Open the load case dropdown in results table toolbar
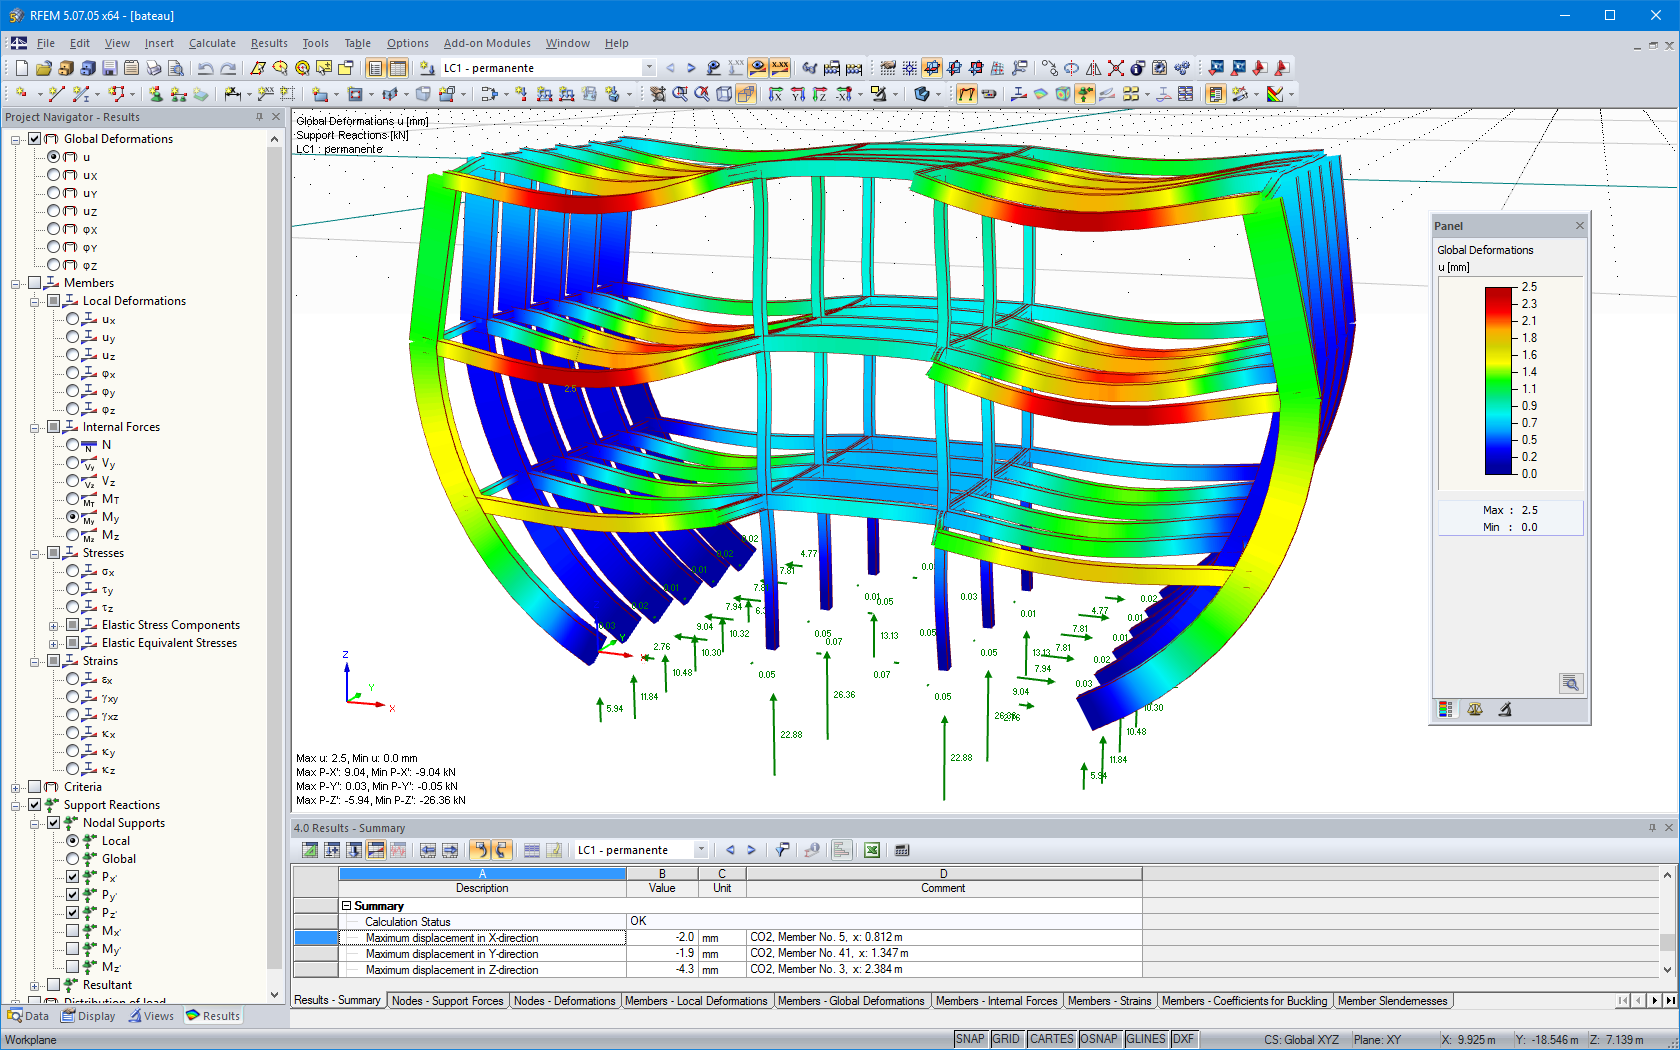The height and width of the screenshot is (1050, 1680). click(x=701, y=850)
